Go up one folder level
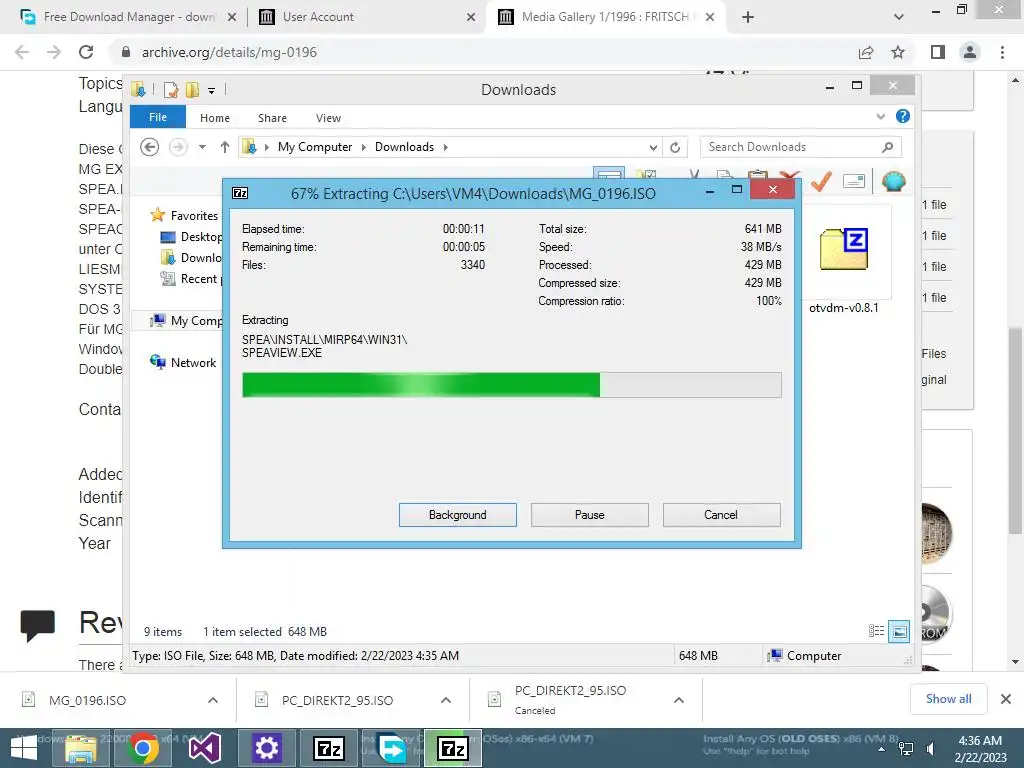 (x=225, y=147)
